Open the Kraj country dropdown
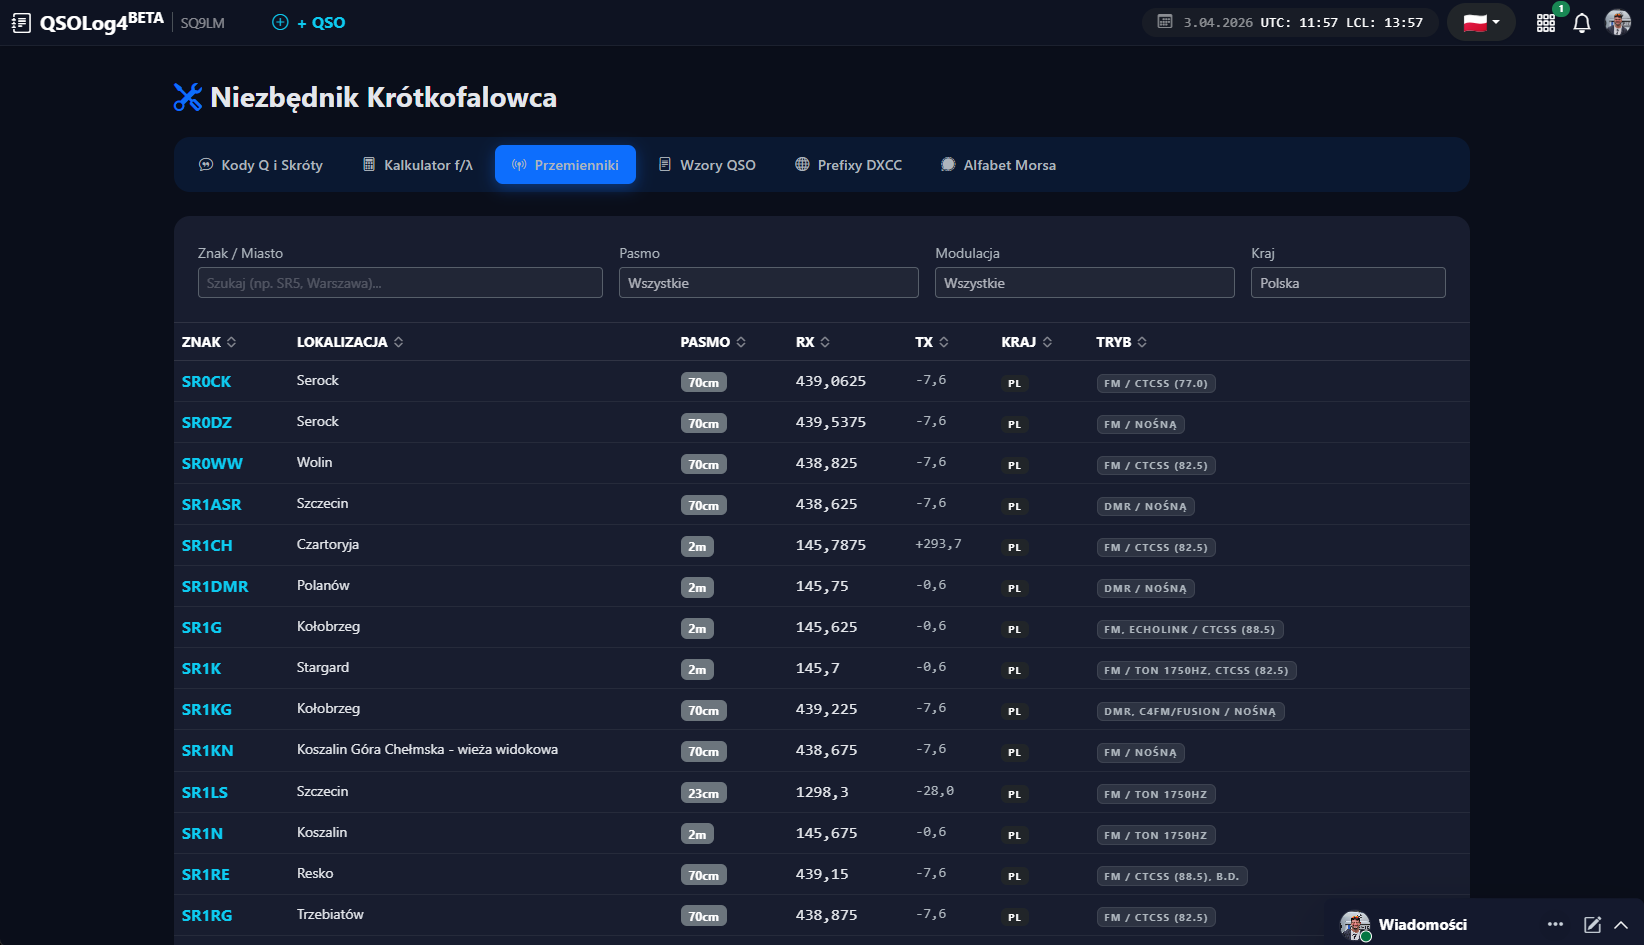 point(1347,283)
